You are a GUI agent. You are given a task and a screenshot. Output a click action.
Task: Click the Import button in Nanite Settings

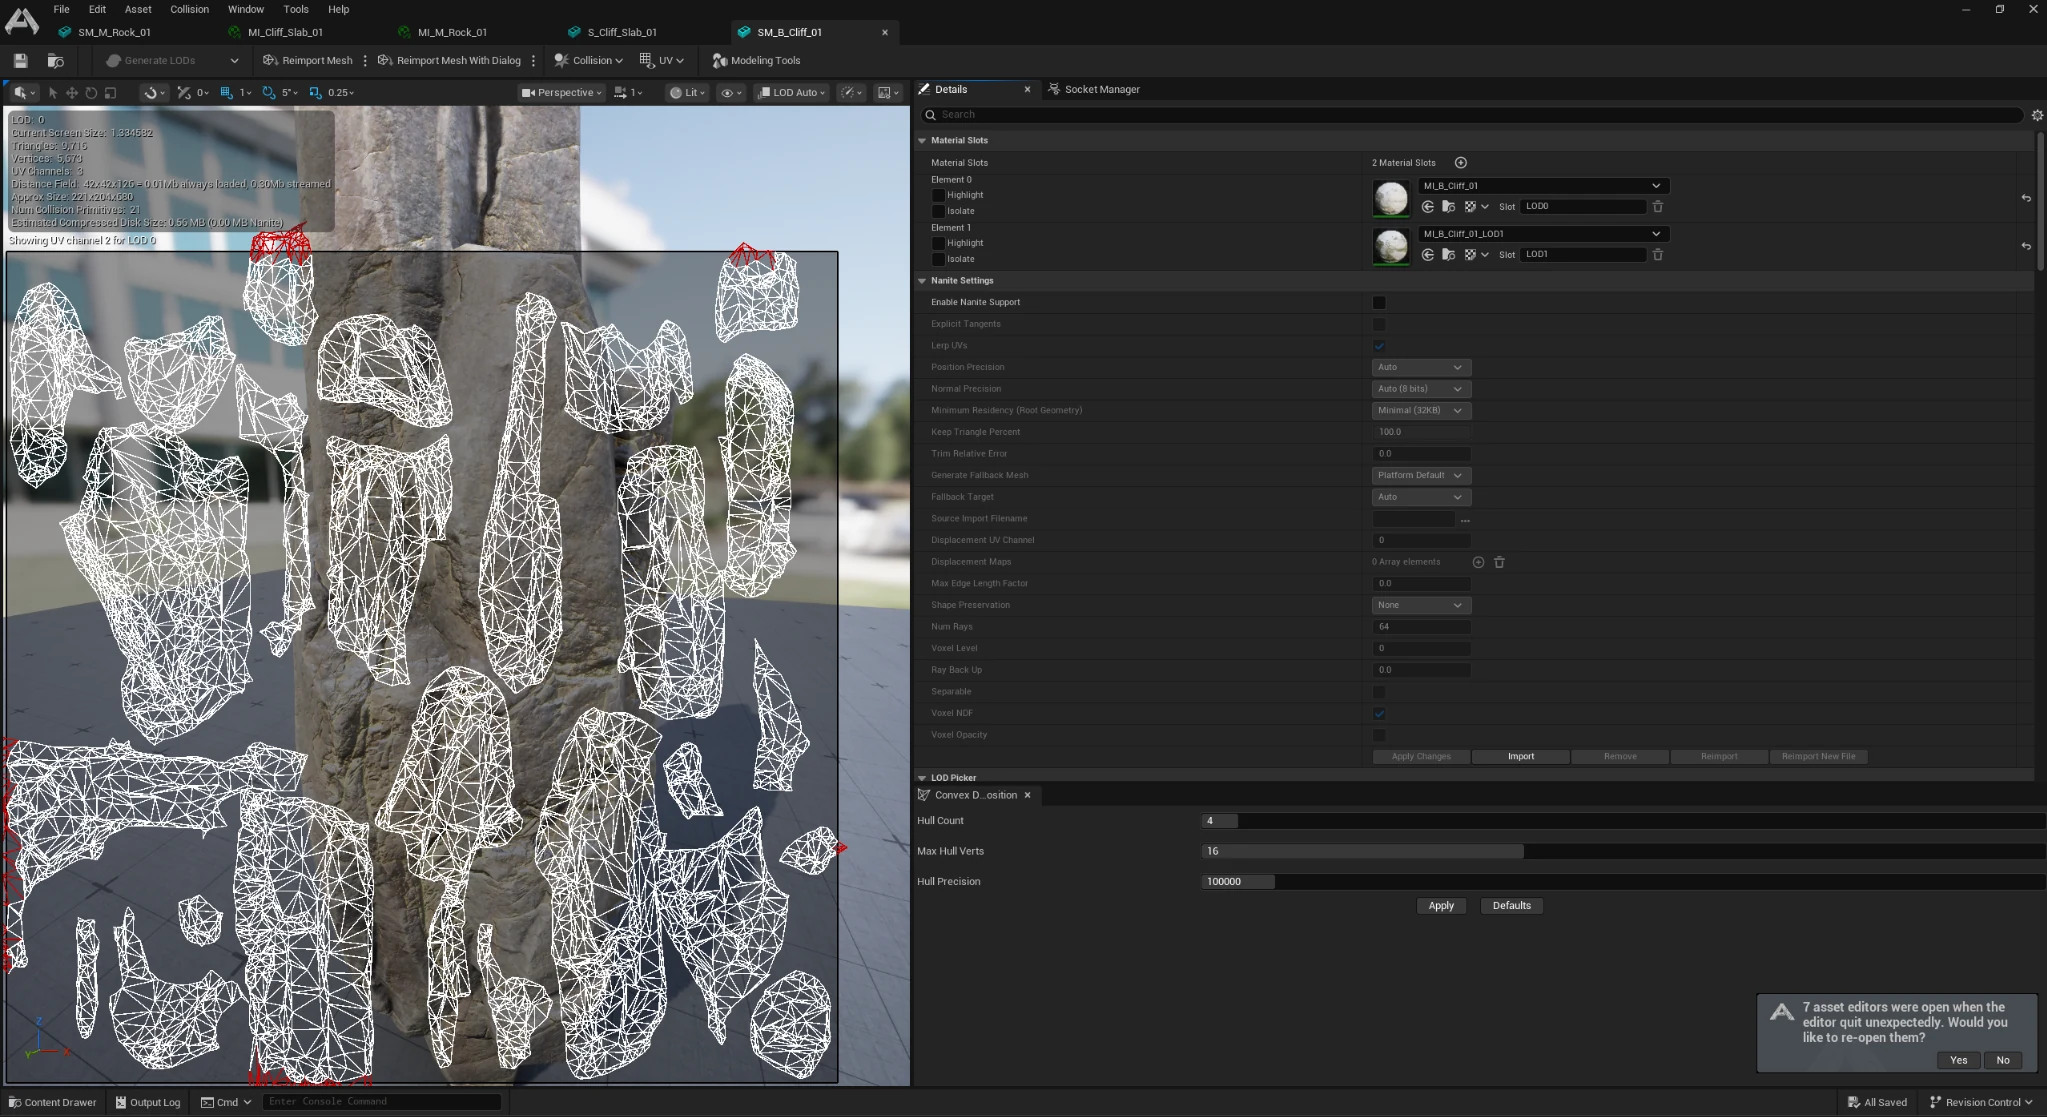pyautogui.click(x=1520, y=757)
